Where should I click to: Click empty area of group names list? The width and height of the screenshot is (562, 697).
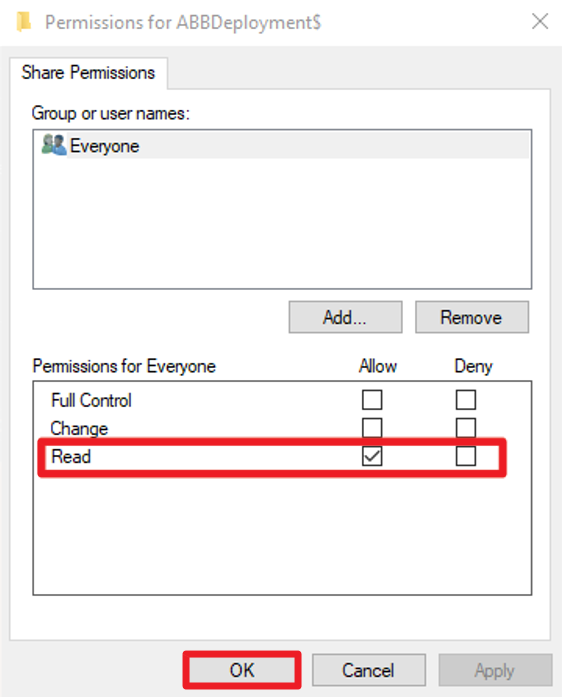click(x=282, y=222)
